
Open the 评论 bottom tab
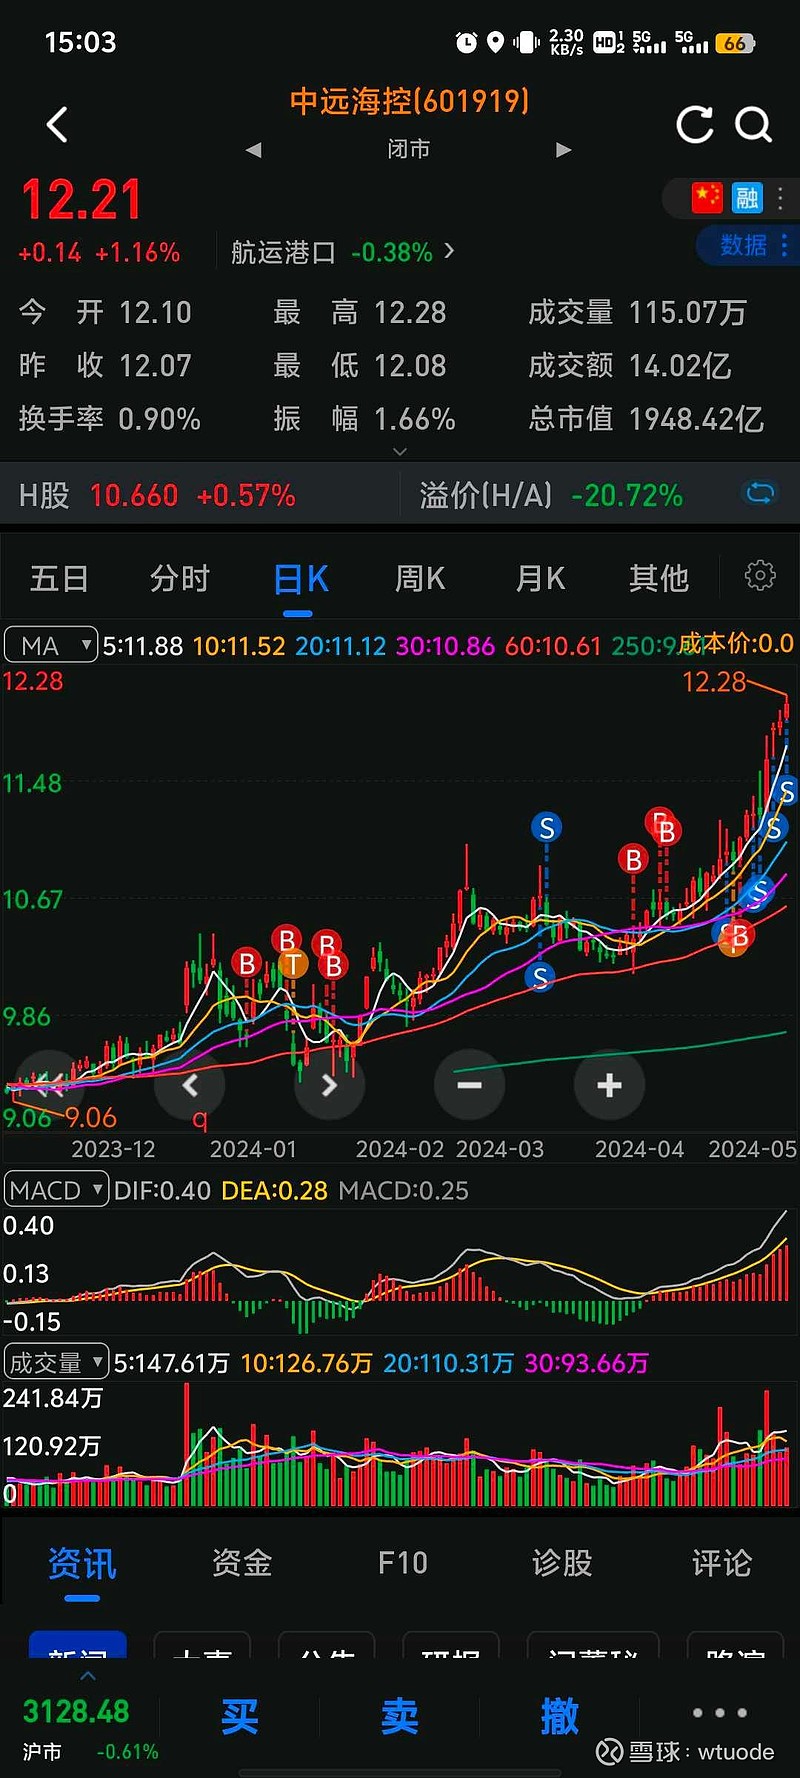tap(721, 1563)
